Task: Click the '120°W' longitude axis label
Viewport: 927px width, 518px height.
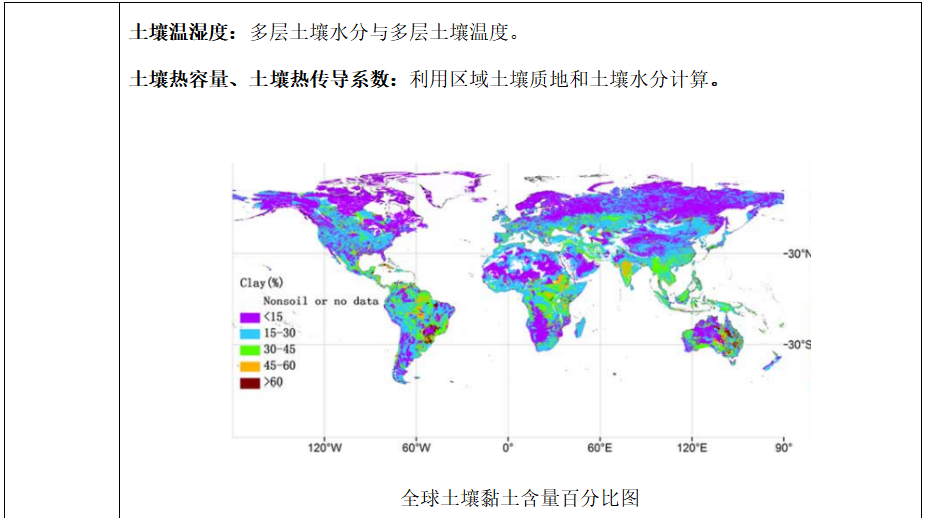Action: pyautogui.click(x=325, y=448)
